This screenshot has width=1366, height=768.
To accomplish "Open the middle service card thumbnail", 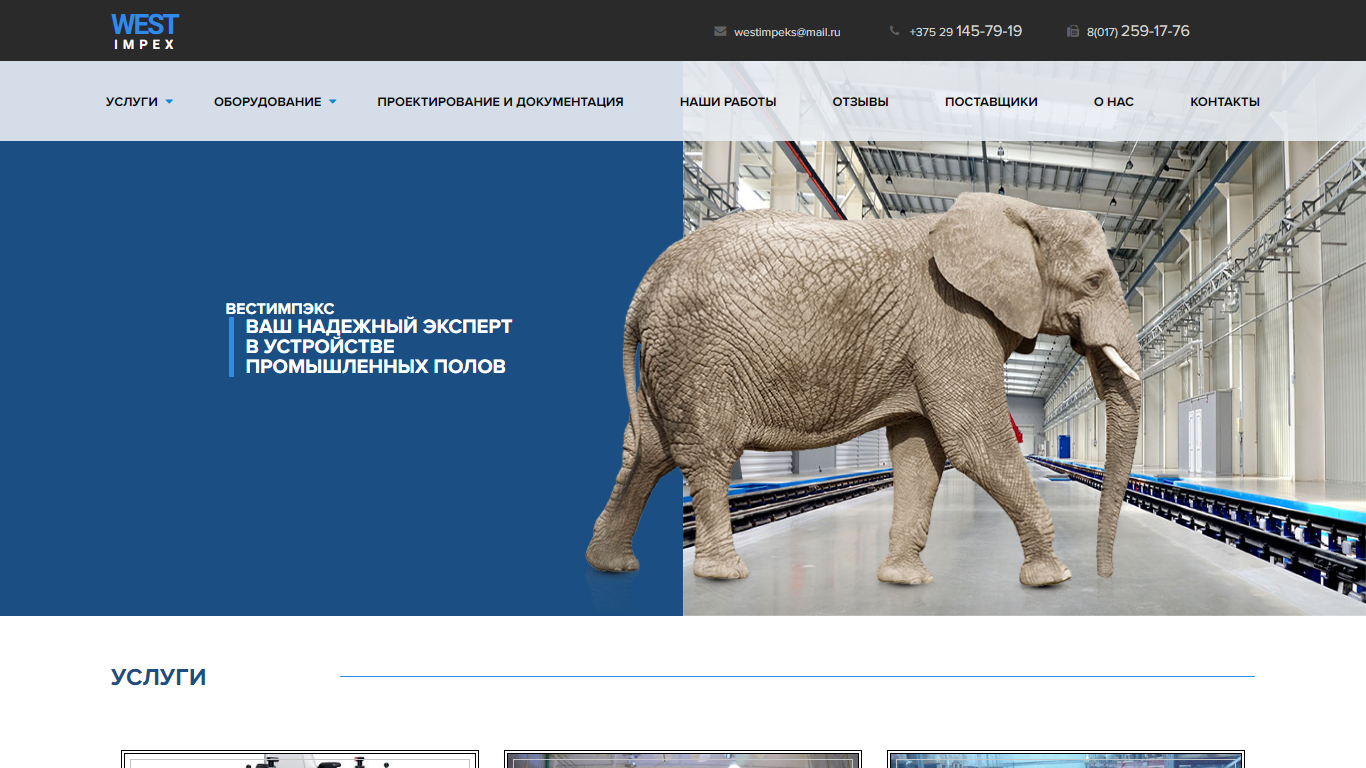I will [x=683, y=759].
